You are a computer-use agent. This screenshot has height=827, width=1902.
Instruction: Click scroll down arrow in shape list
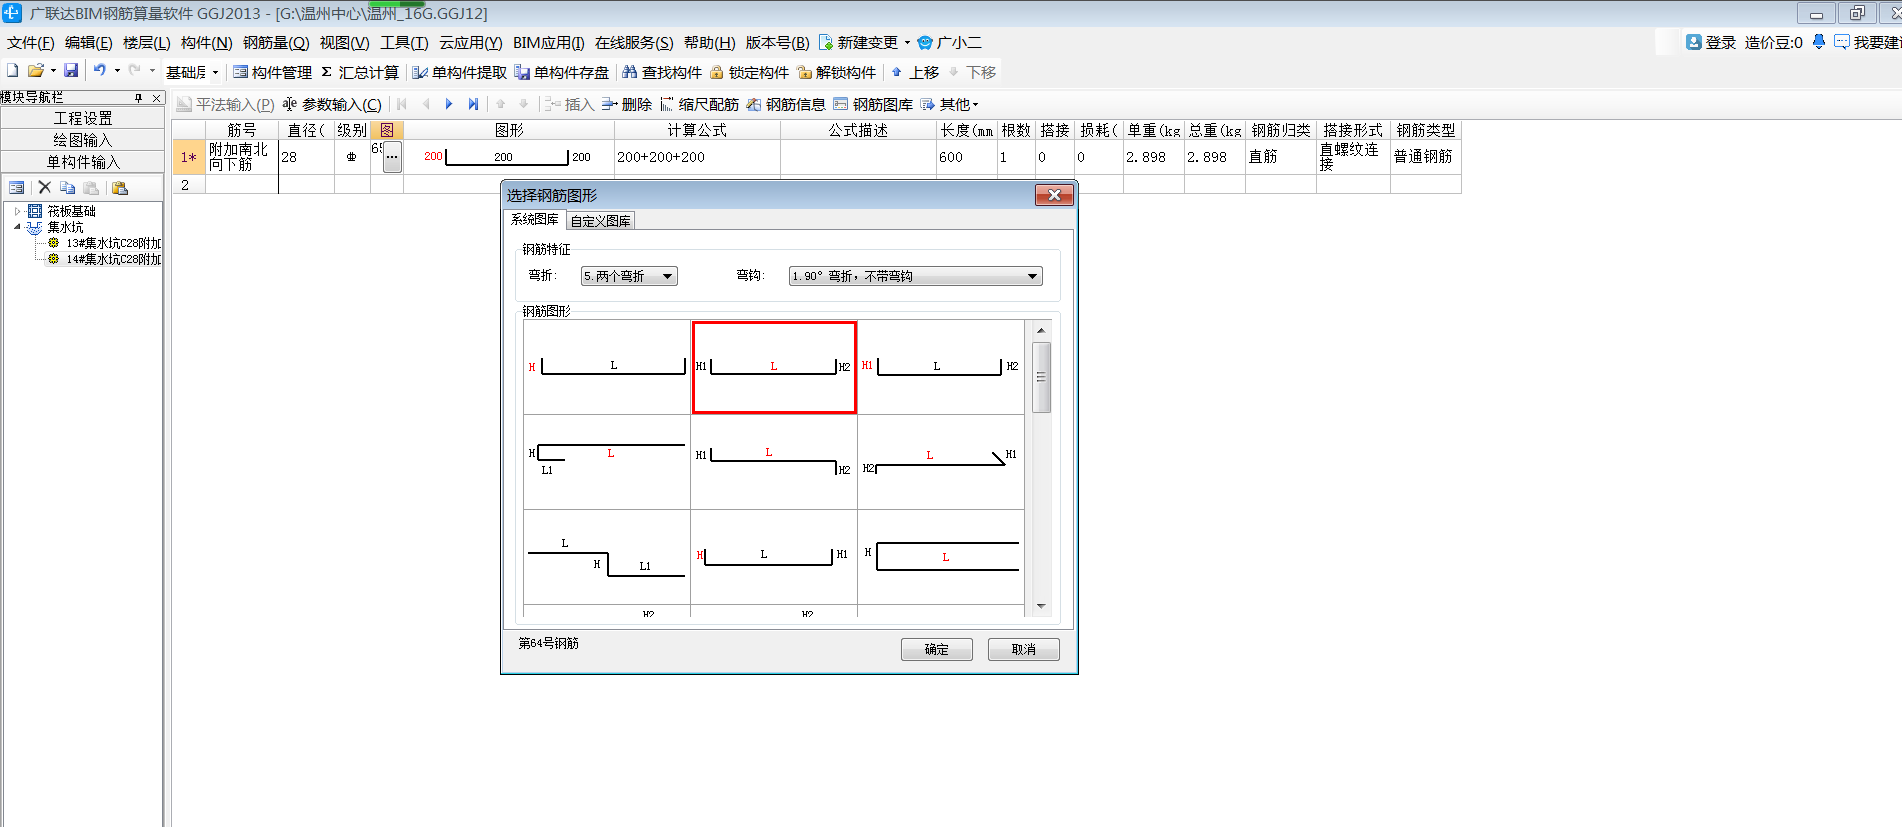(1041, 606)
